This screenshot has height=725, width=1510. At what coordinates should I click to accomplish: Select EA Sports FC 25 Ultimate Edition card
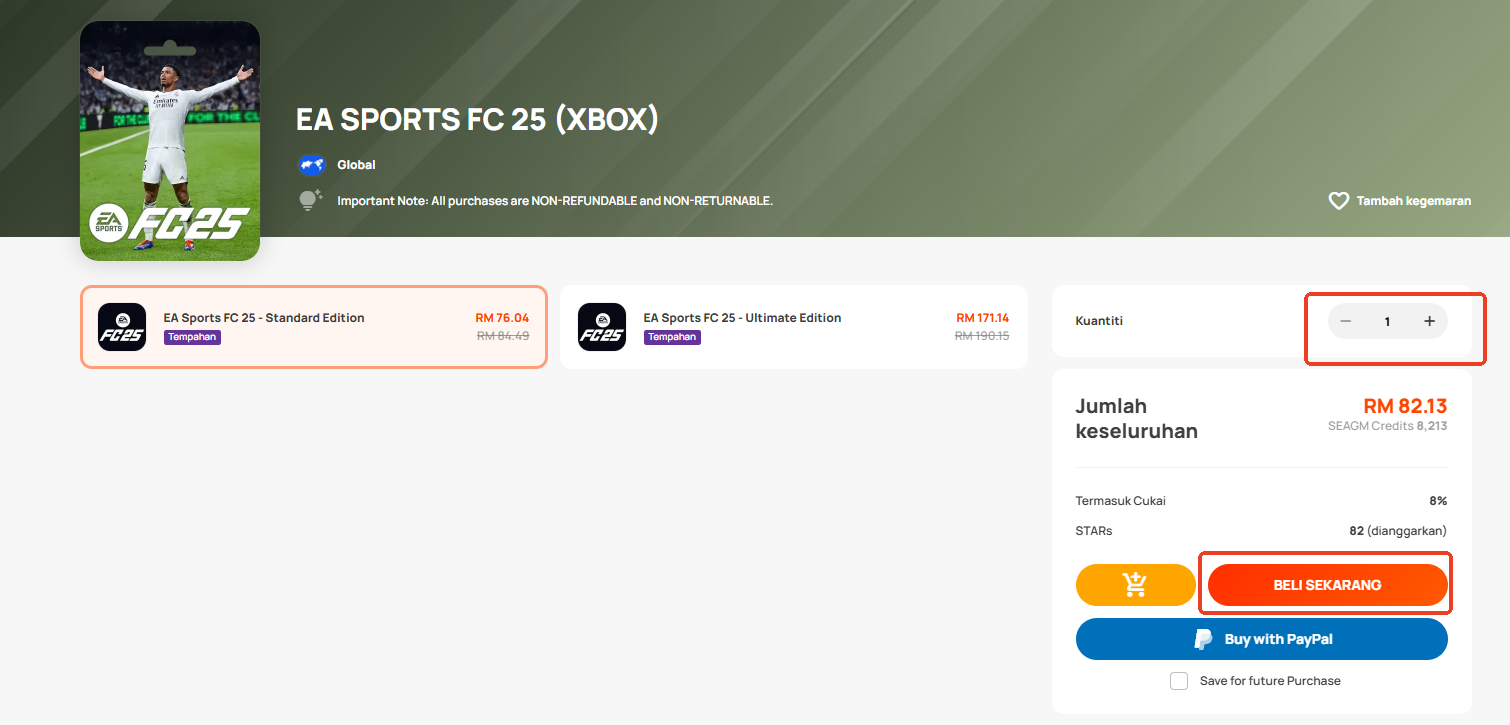coord(794,327)
